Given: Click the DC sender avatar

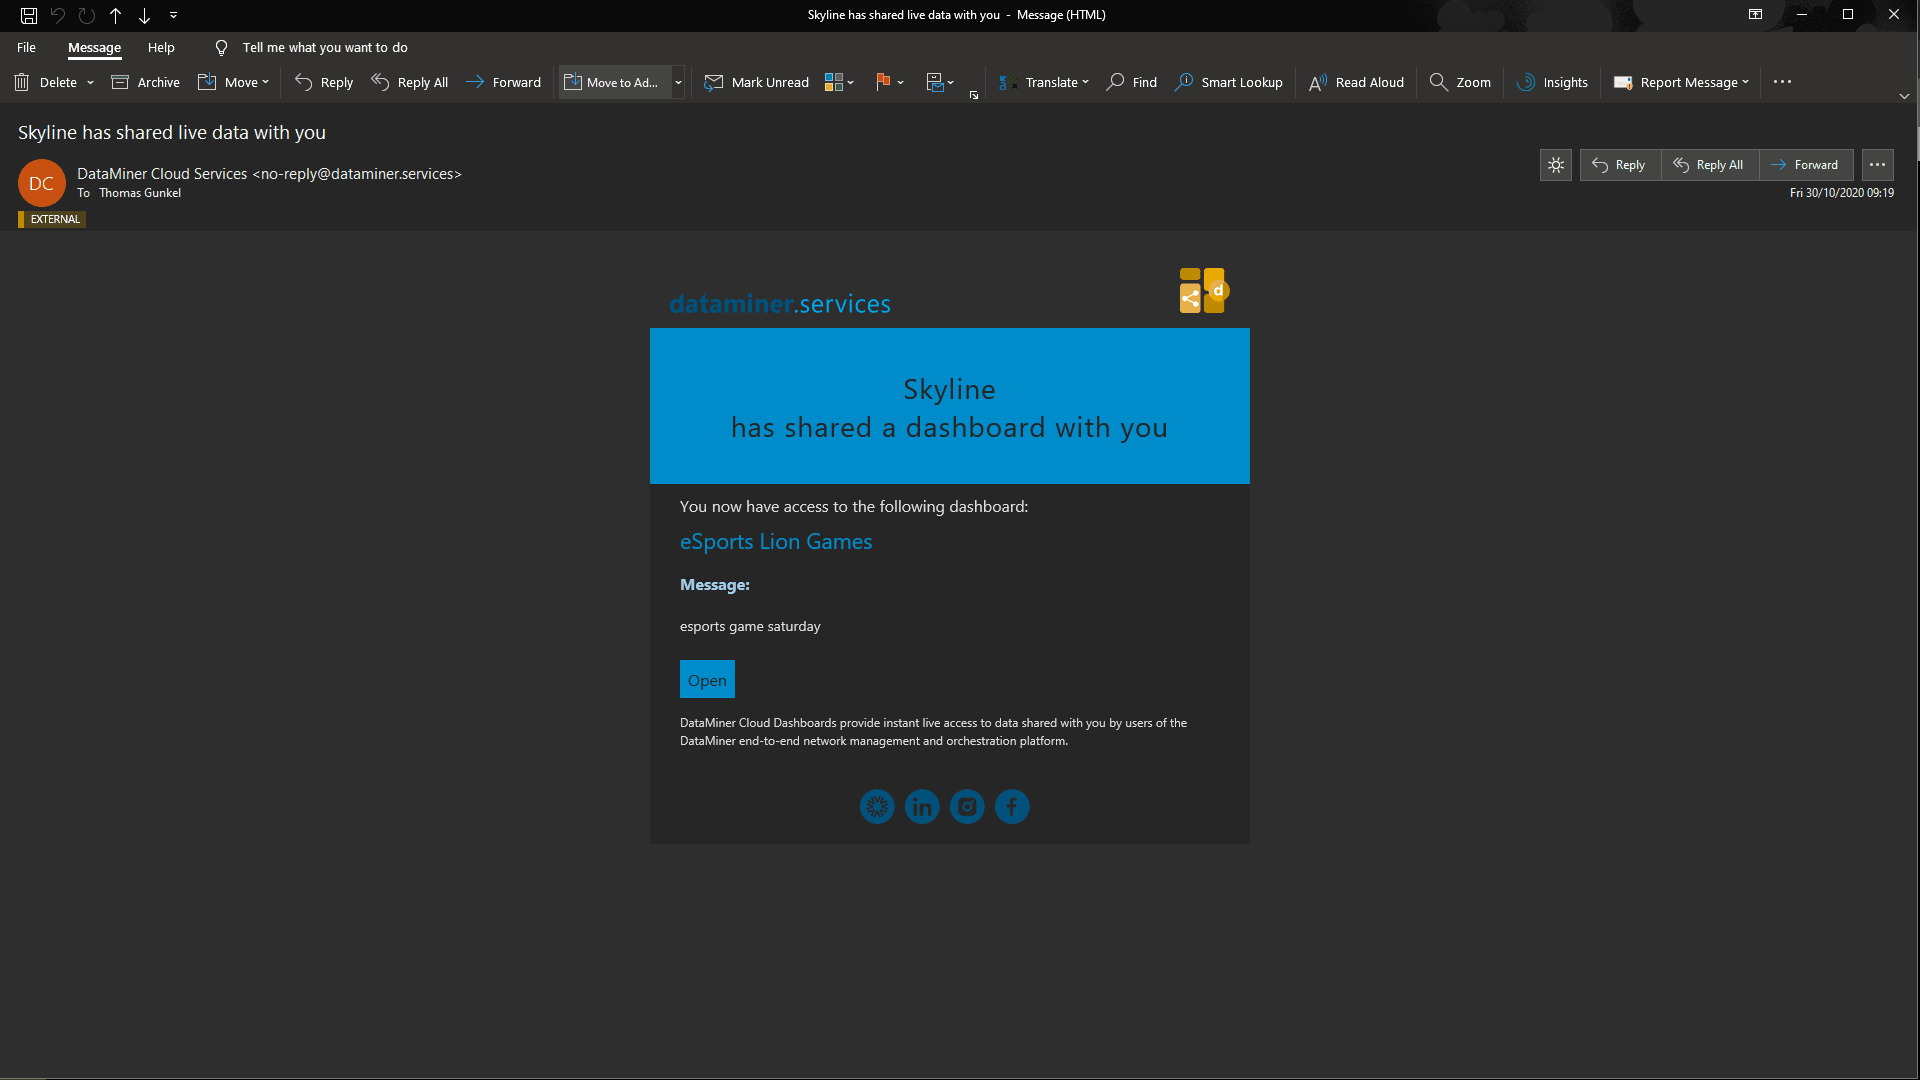Looking at the screenshot, I should 41,183.
